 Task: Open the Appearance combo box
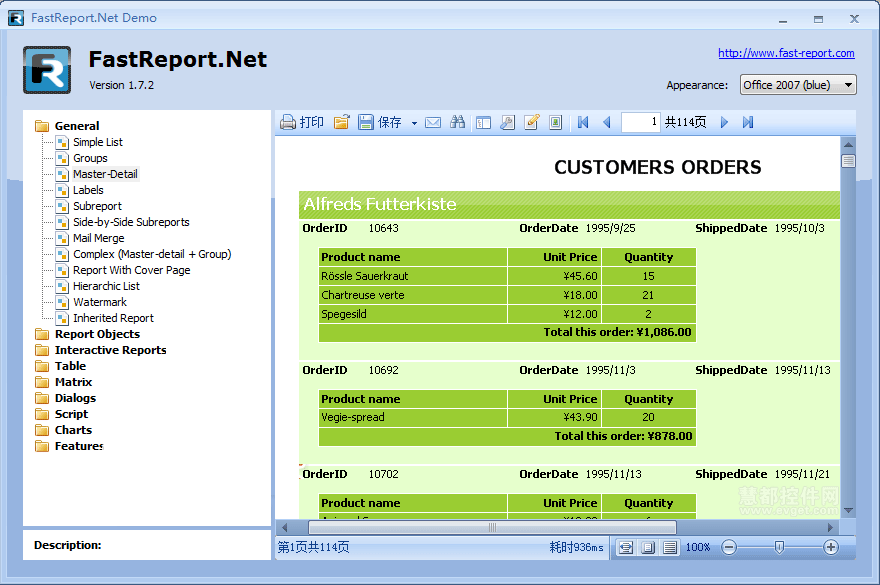coord(798,85)
